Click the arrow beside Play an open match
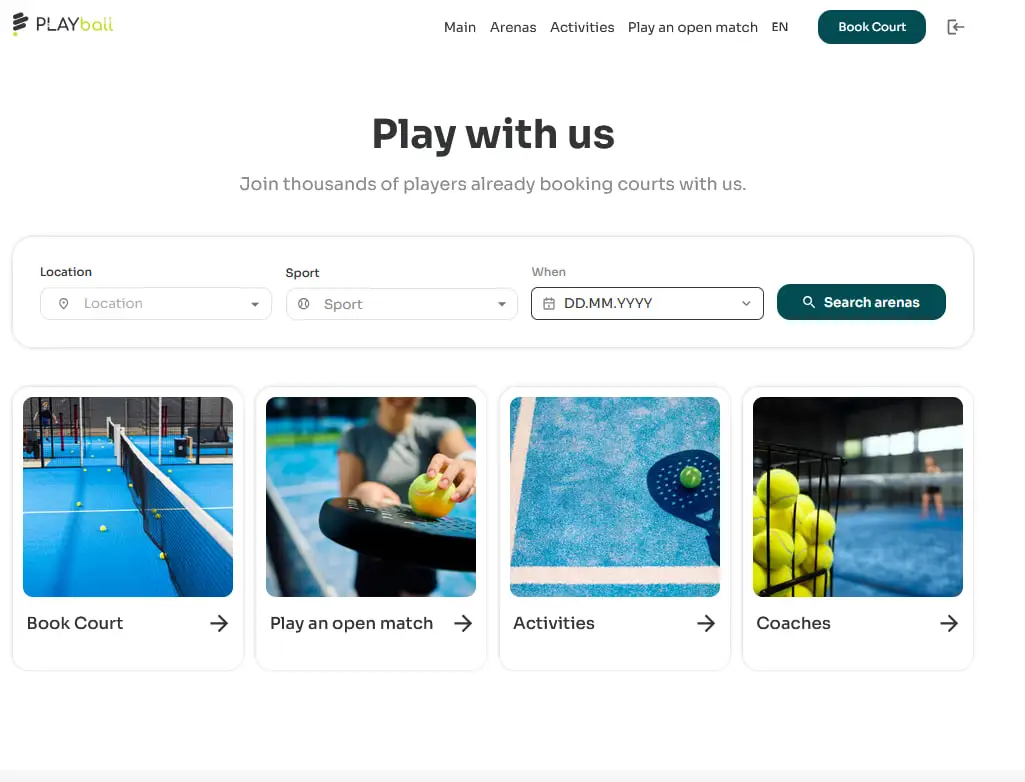The image size is (1025, 782). coord(463,623)
